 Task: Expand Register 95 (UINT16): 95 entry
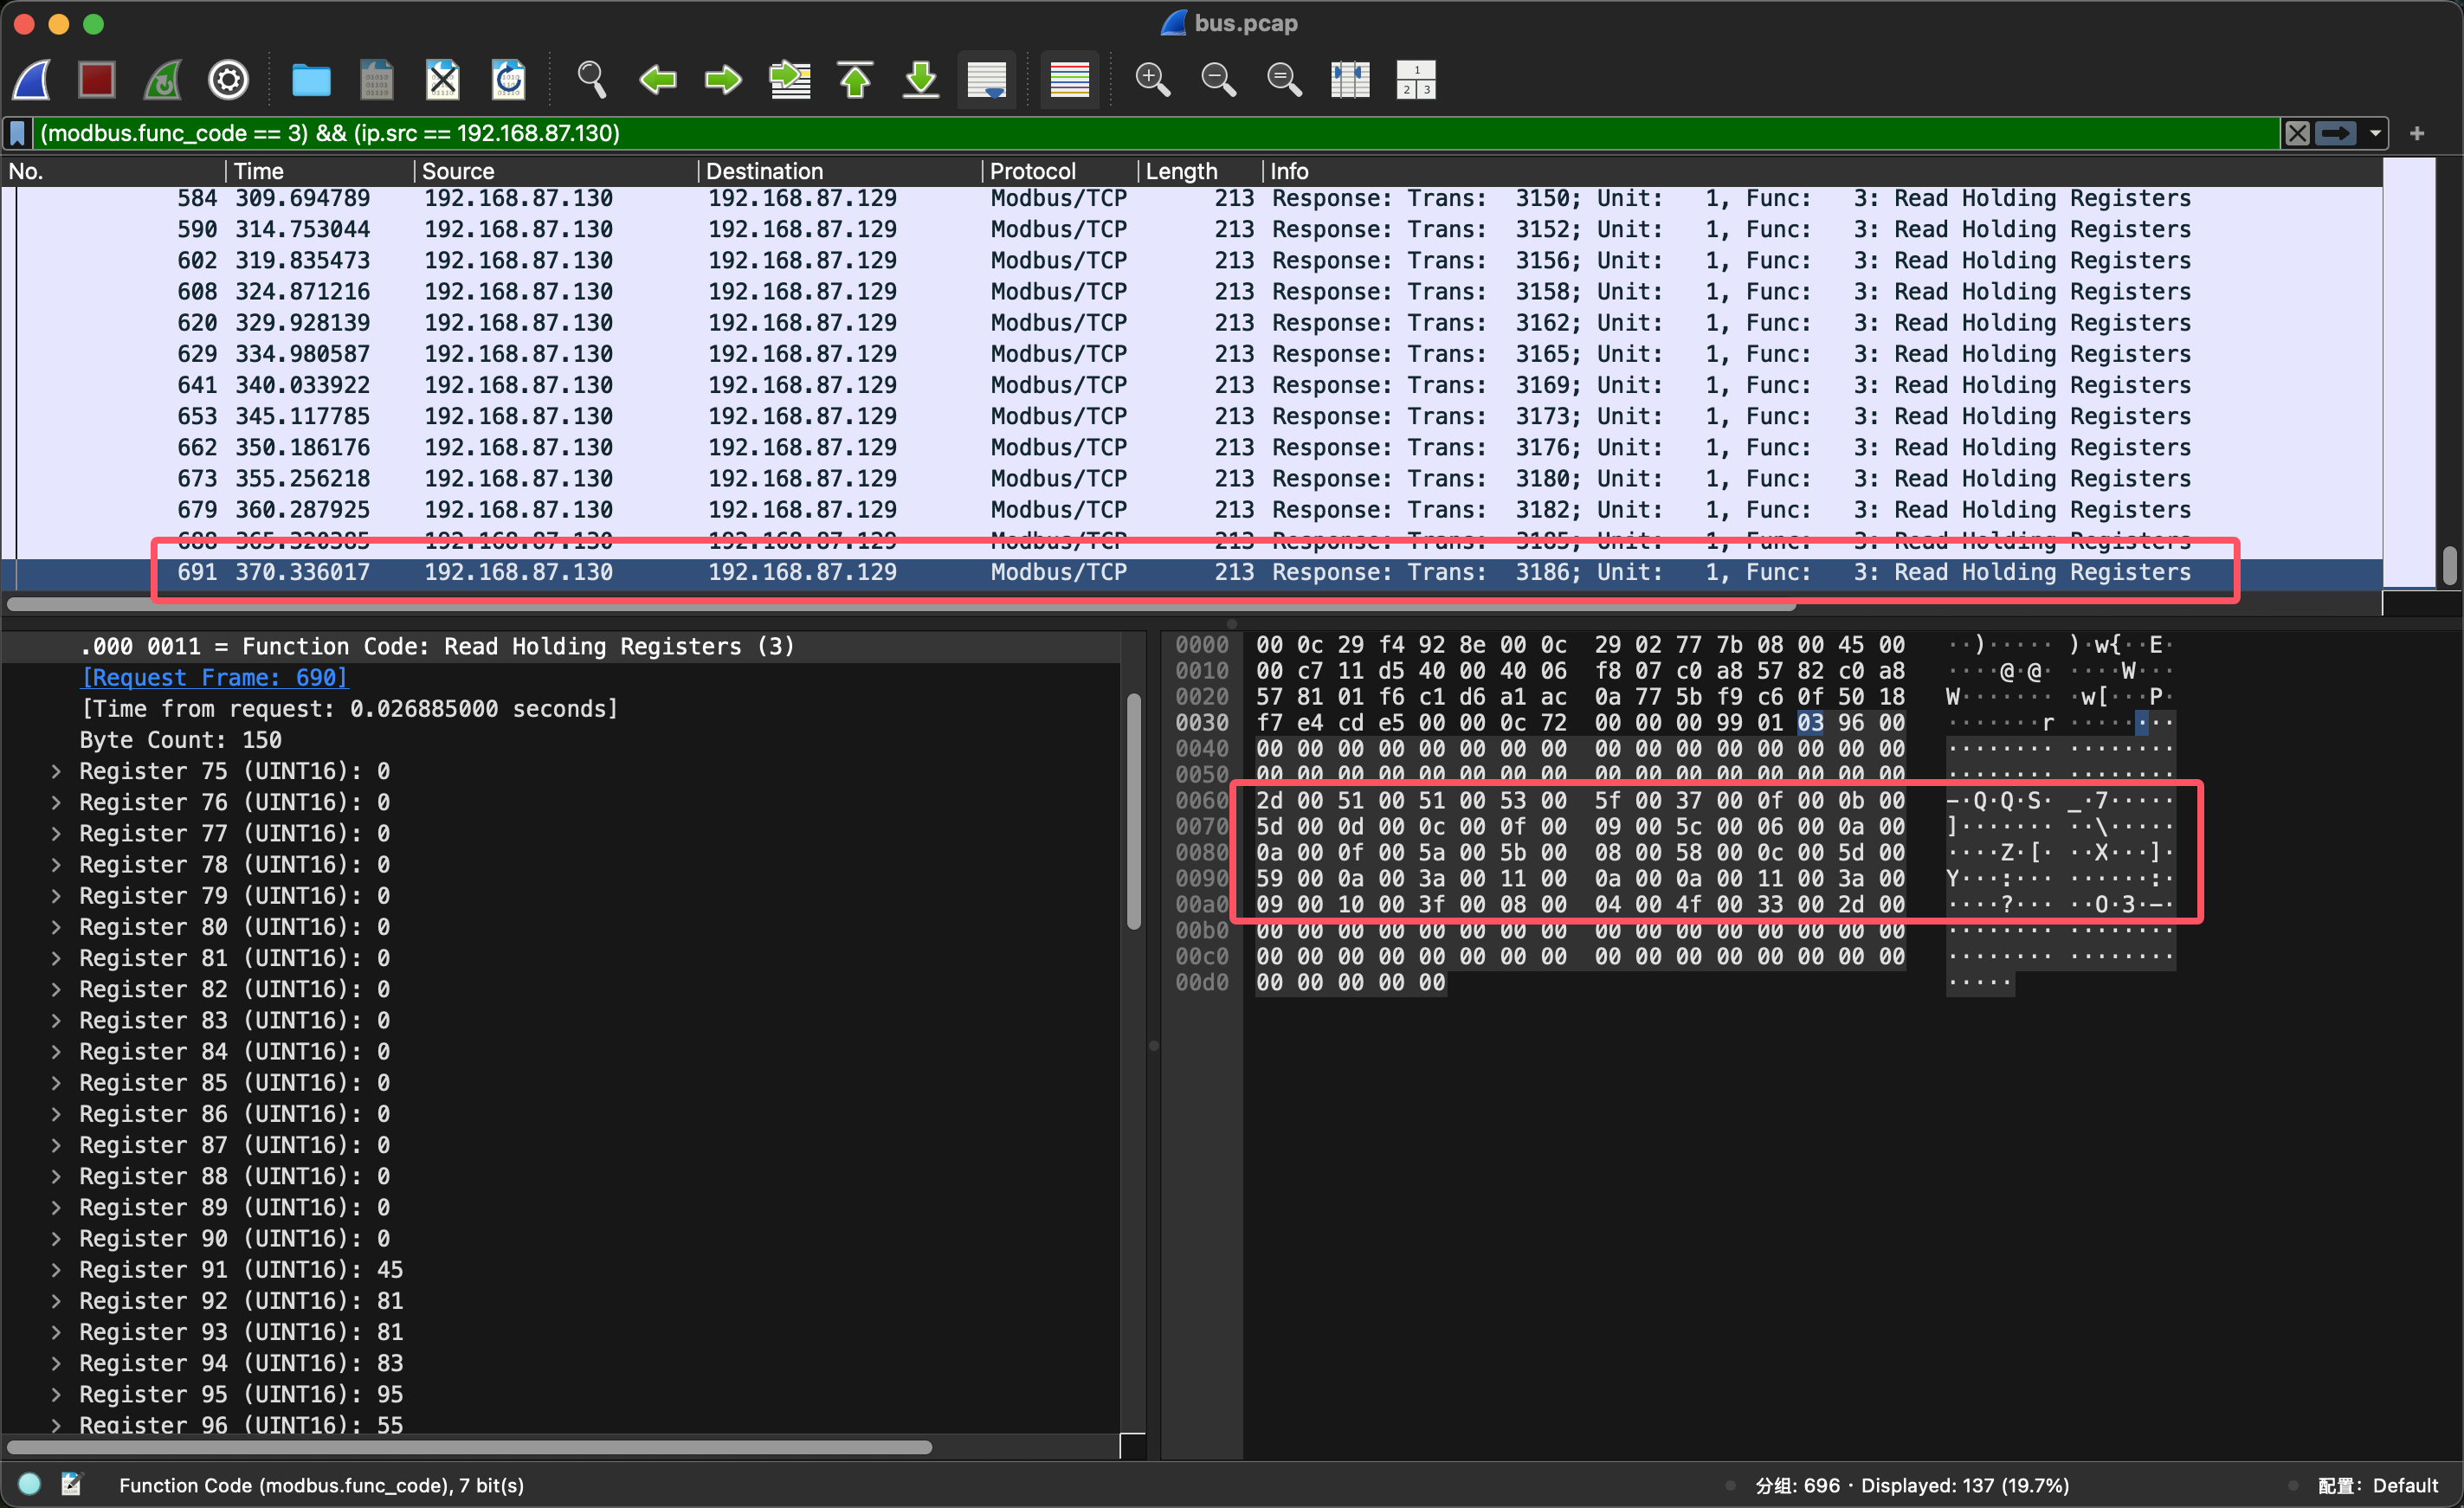click(x=56, y=1394)
